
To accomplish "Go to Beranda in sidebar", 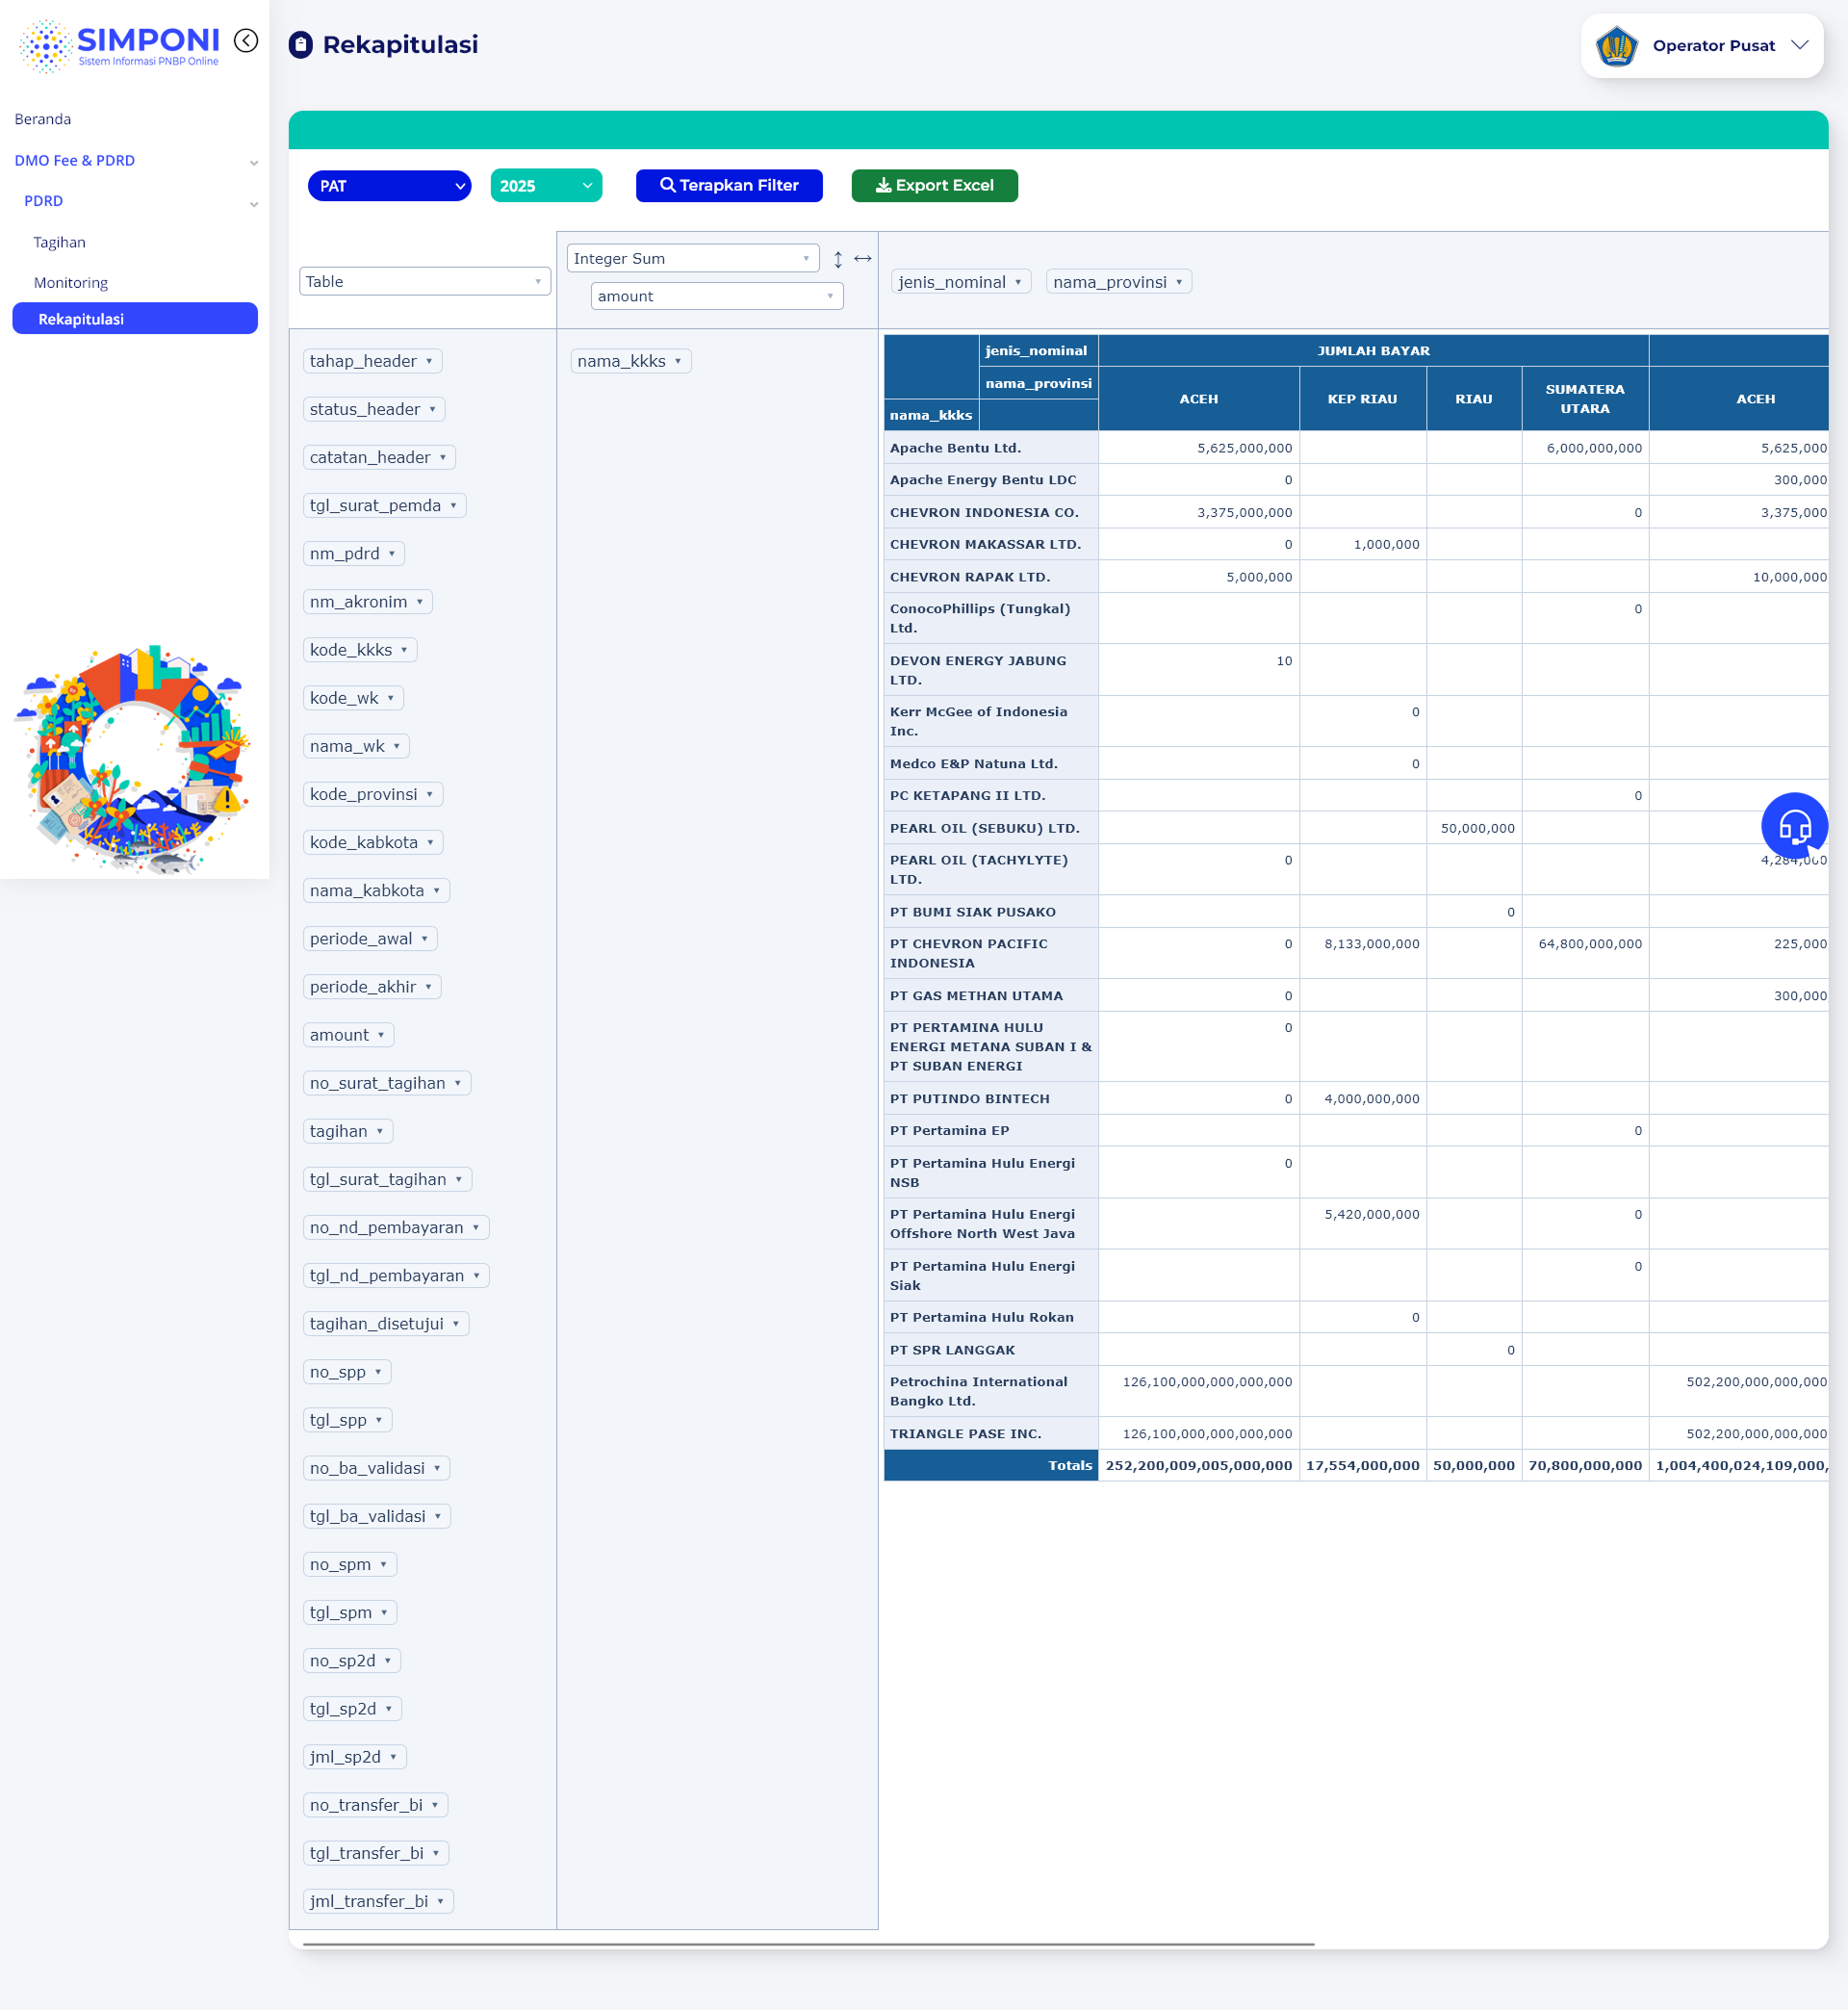I will (x=43, y=119).
